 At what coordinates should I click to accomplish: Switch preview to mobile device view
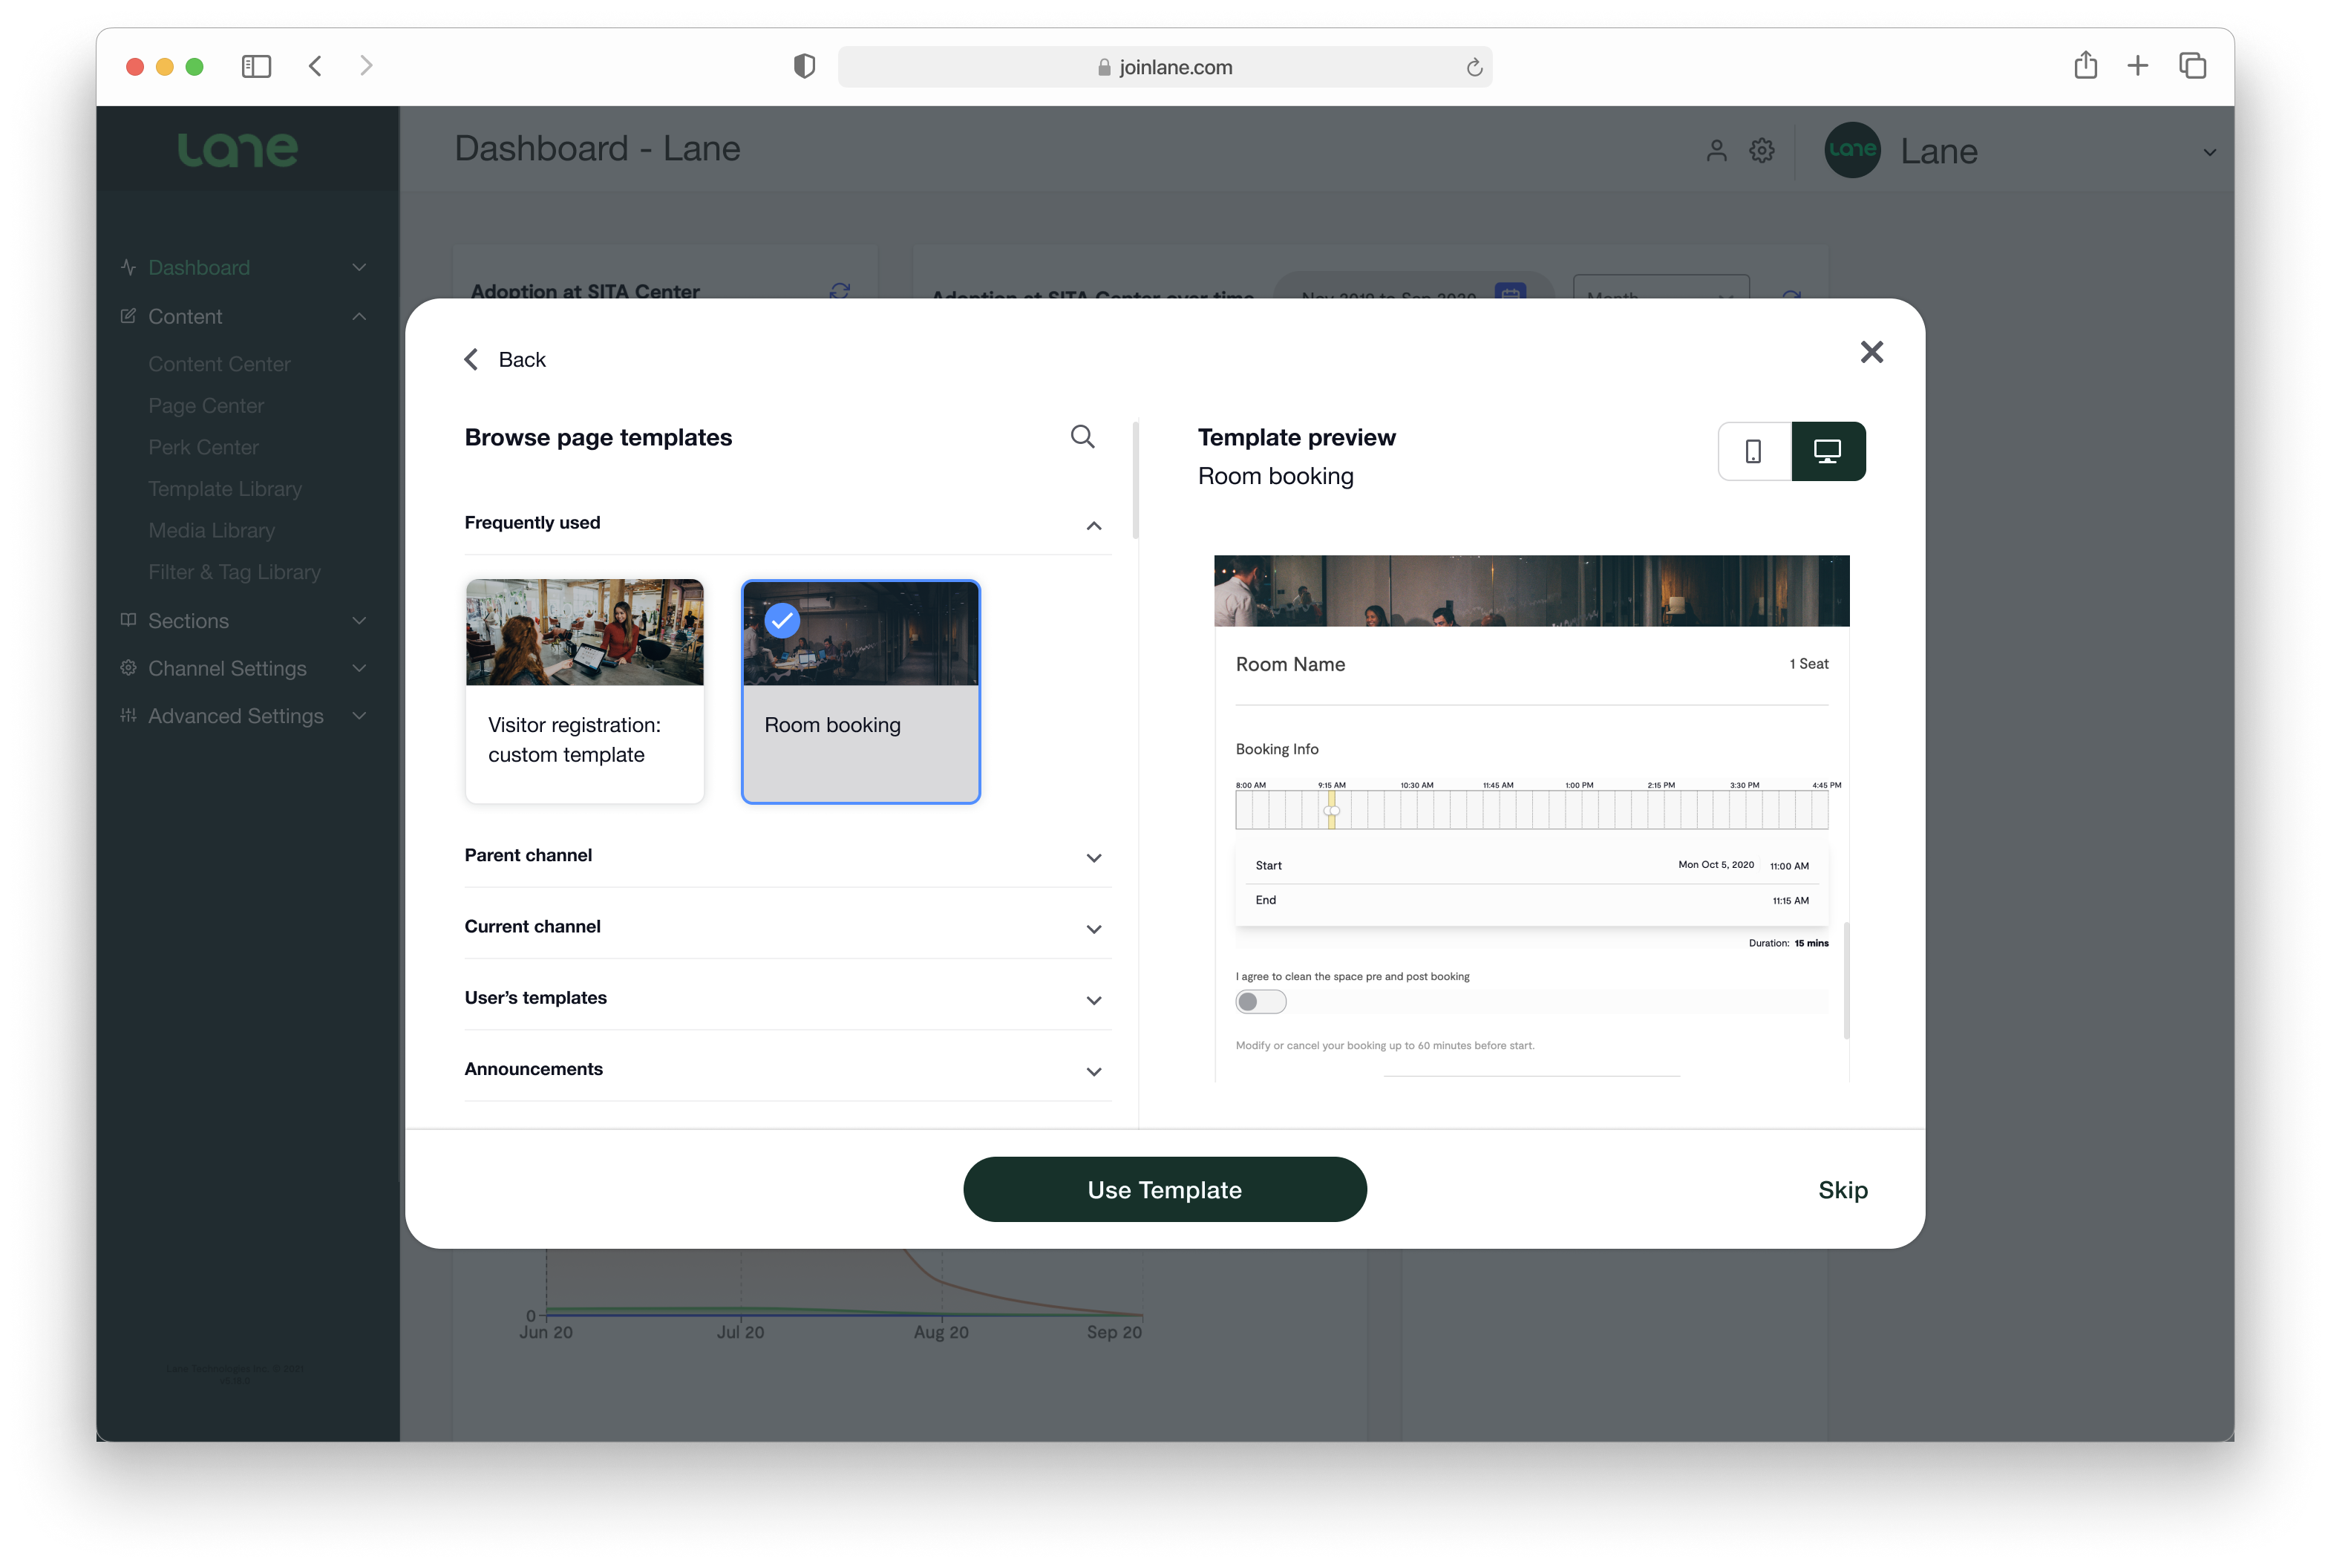pos(1753,451)
